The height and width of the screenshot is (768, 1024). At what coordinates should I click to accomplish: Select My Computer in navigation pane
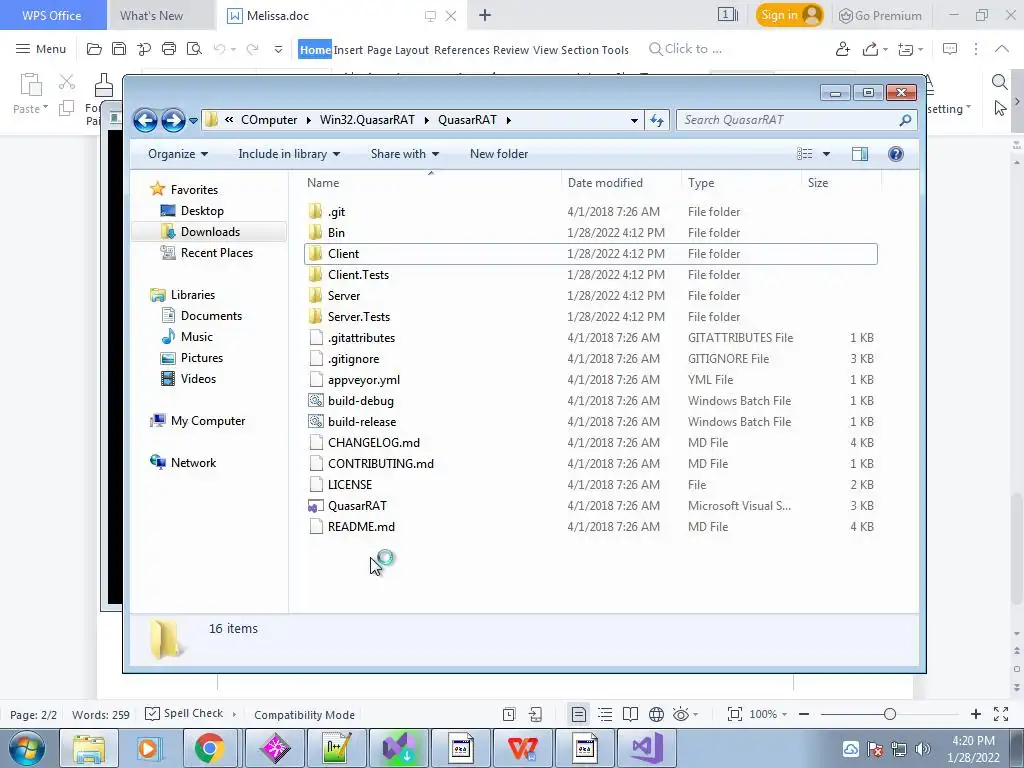pos(208,421)
